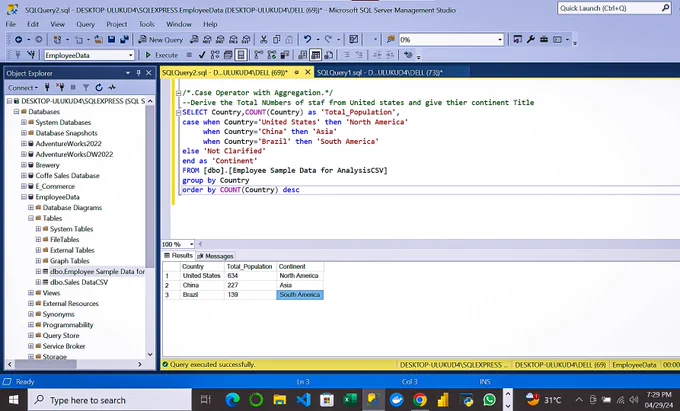
Task: Open the Tools menu
Action: (x=147, y=24)
